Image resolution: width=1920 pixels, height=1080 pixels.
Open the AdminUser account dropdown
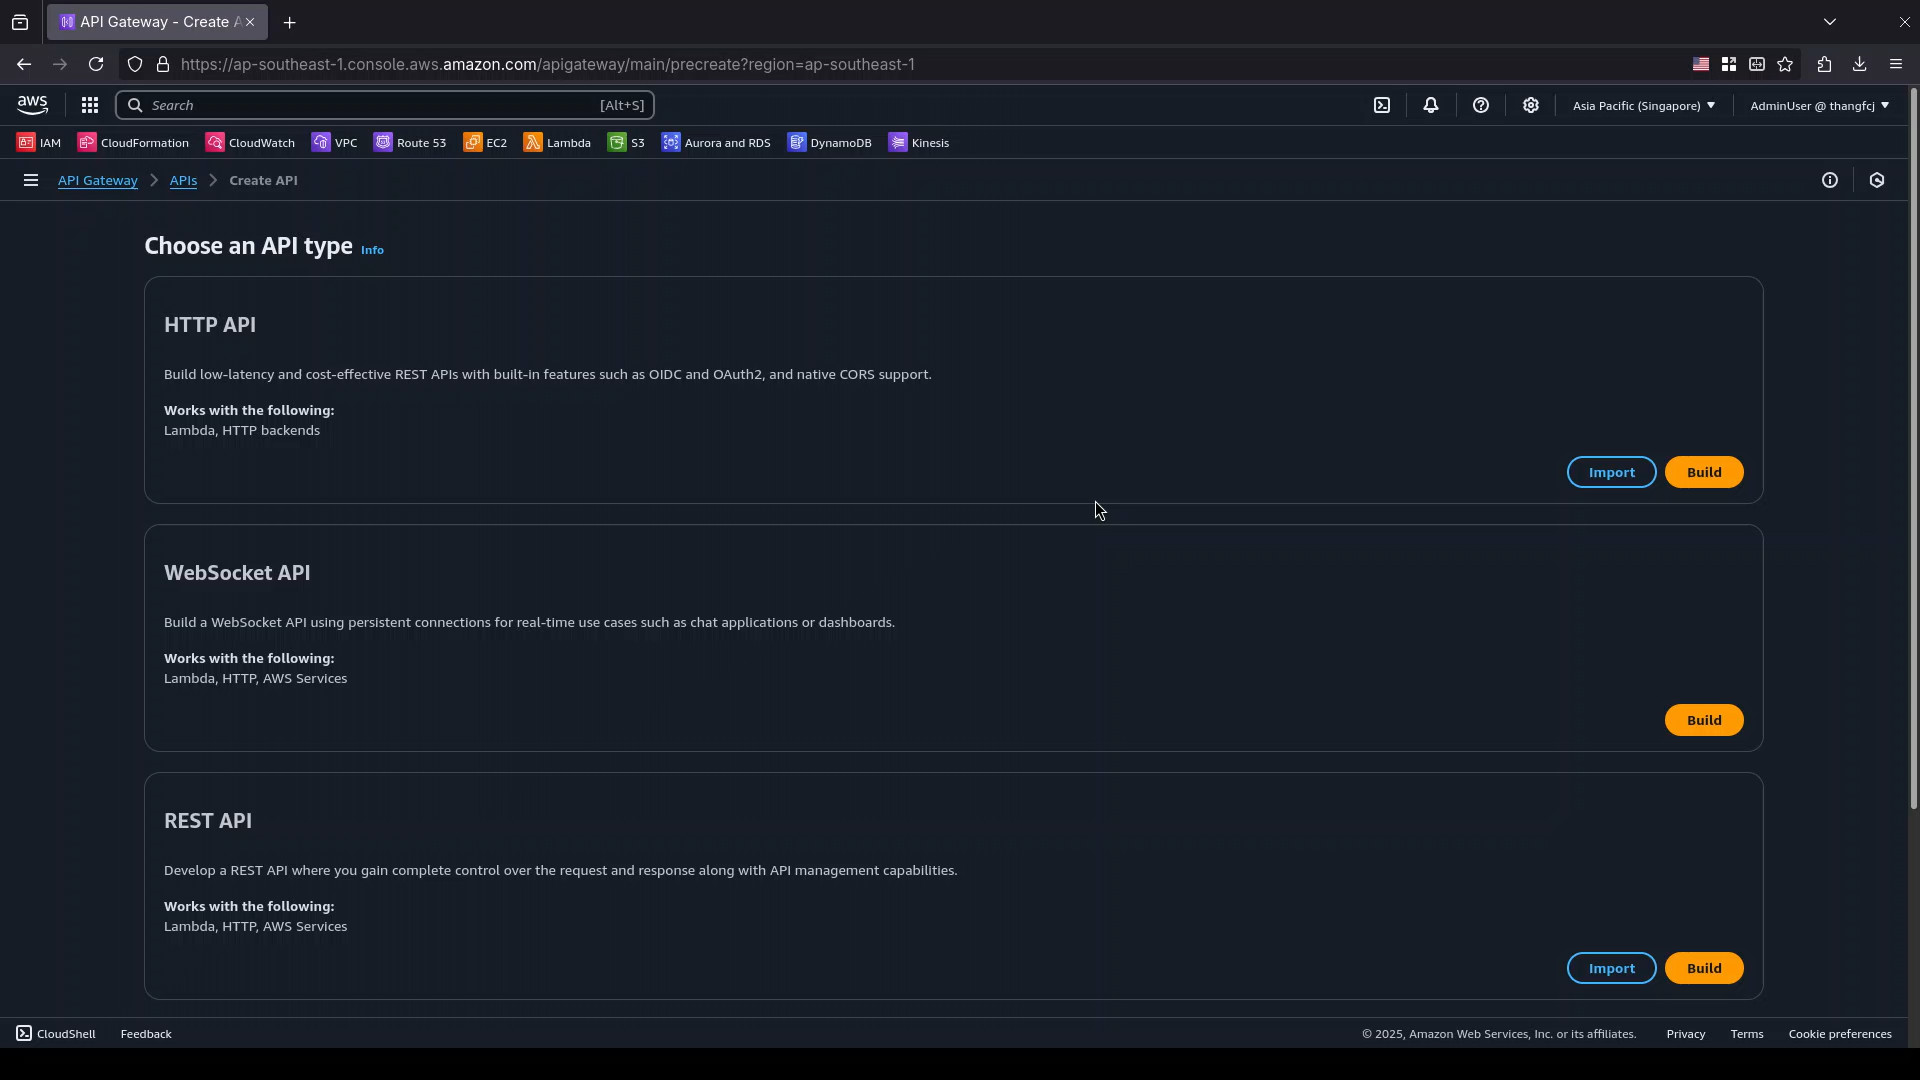point(1820,105)
